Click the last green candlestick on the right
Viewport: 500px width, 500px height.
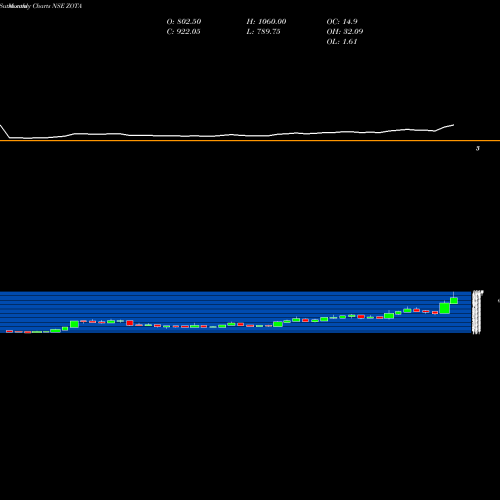pos(454,300)
